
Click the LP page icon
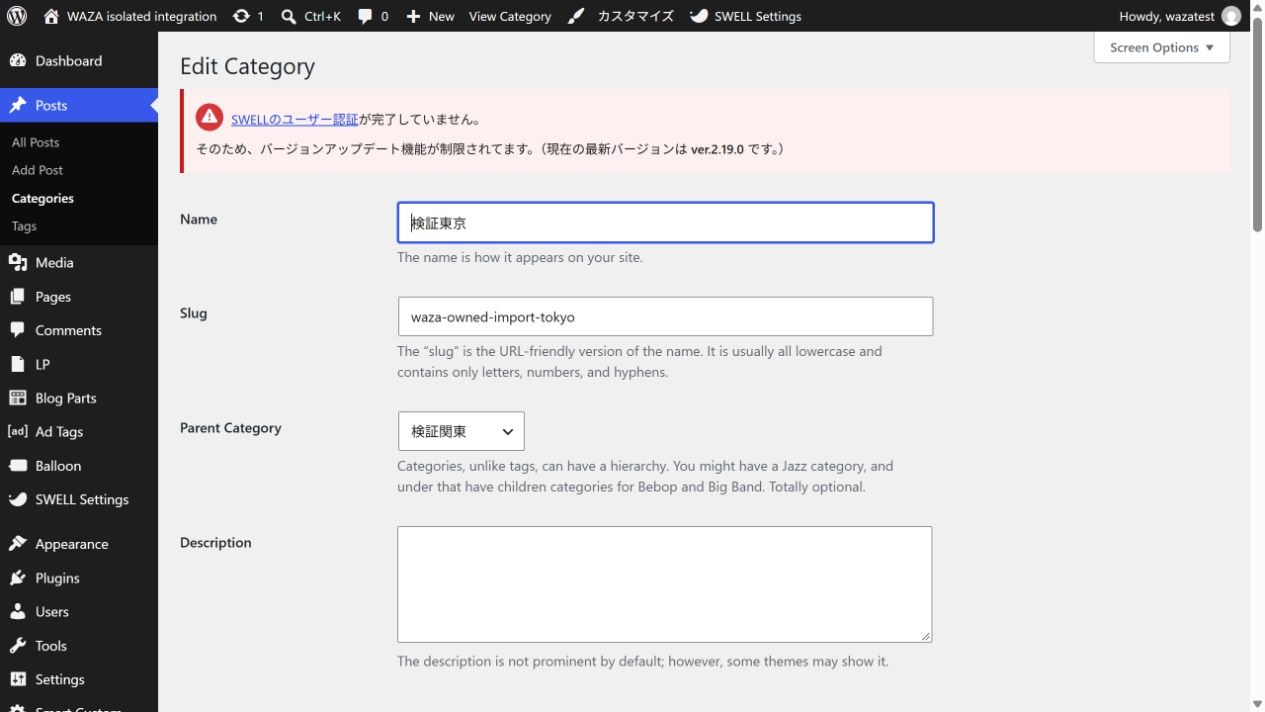click(17, 364)
